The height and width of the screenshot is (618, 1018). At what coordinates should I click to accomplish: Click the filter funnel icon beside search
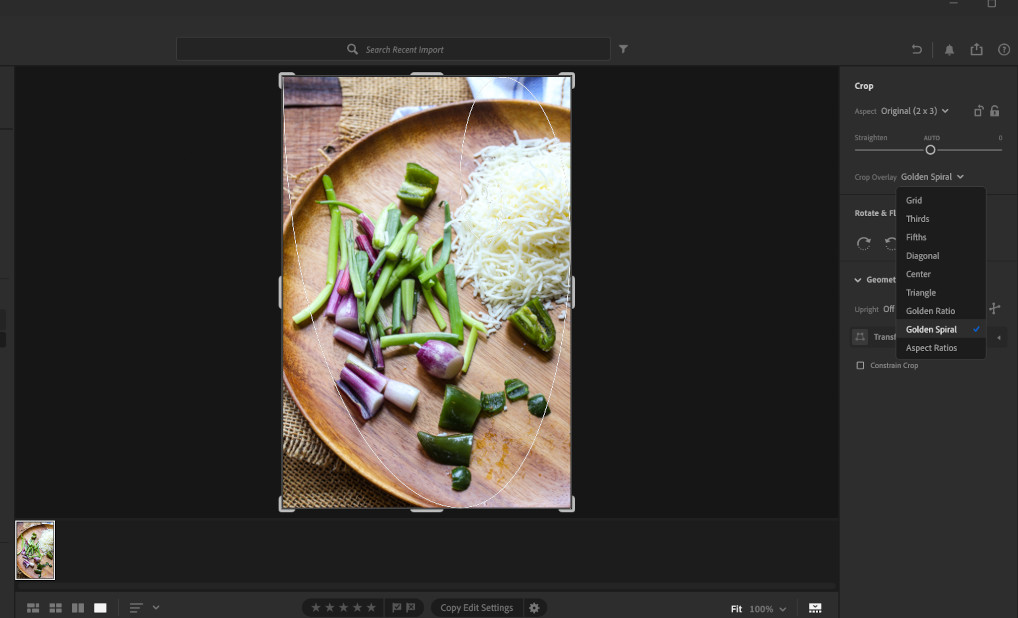coord(623,49)
